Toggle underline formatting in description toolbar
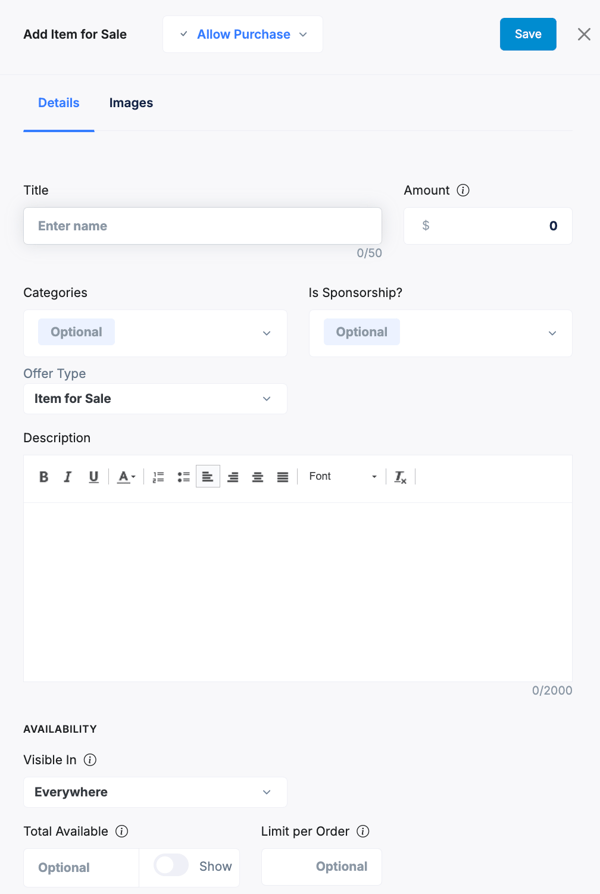 [93, 477]
